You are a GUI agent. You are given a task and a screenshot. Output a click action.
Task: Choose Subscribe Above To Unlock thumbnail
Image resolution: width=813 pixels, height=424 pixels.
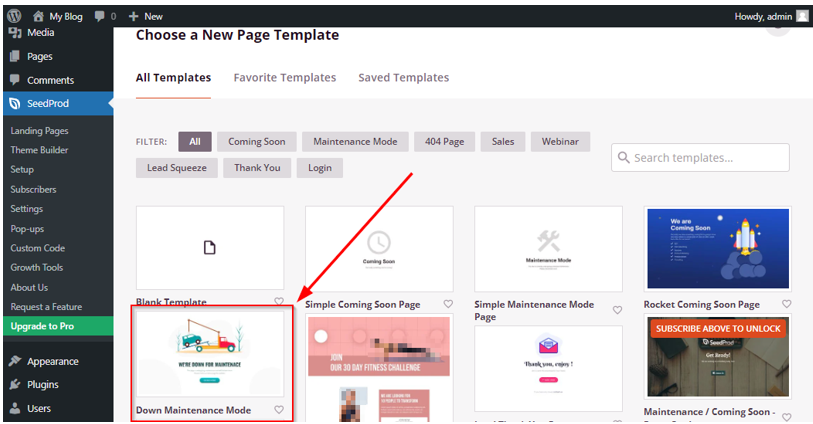click(x=718, y=357)
